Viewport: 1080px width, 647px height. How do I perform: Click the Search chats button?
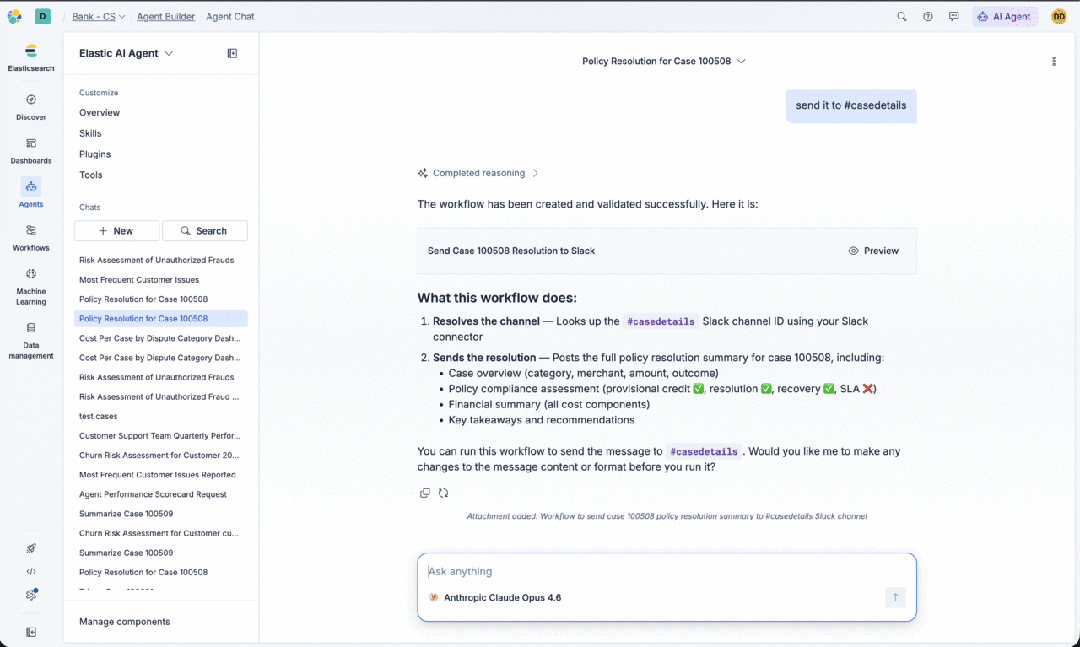point(205,231)
